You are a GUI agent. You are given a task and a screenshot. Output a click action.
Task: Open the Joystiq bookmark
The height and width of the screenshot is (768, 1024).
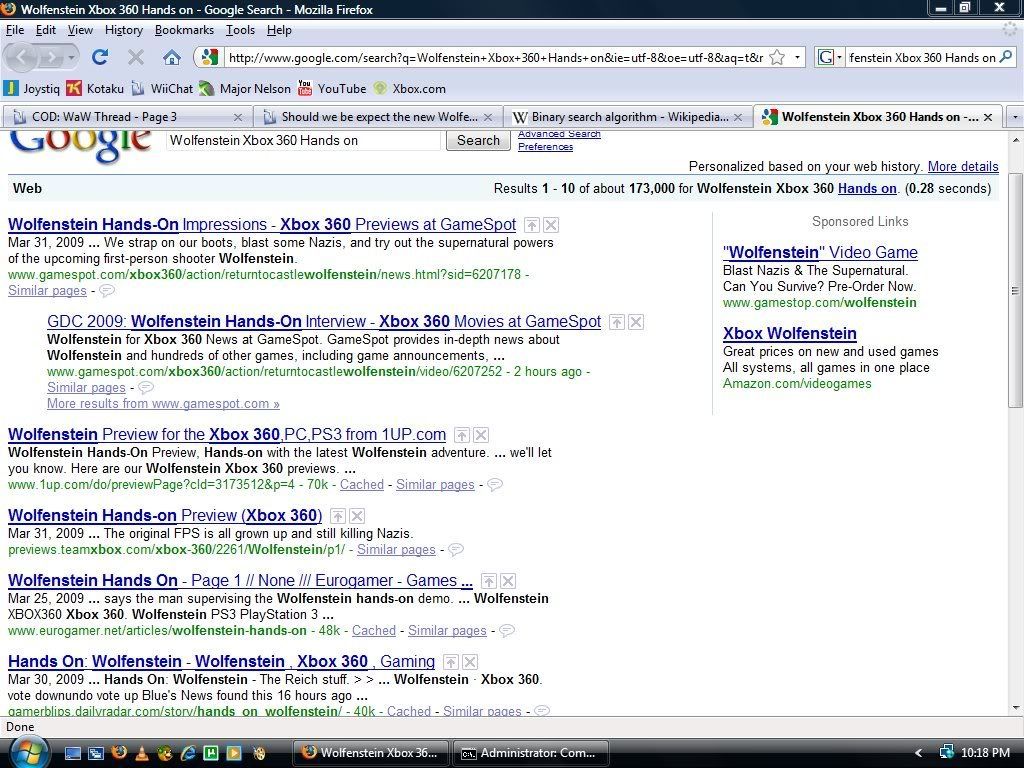pos(32,88)
